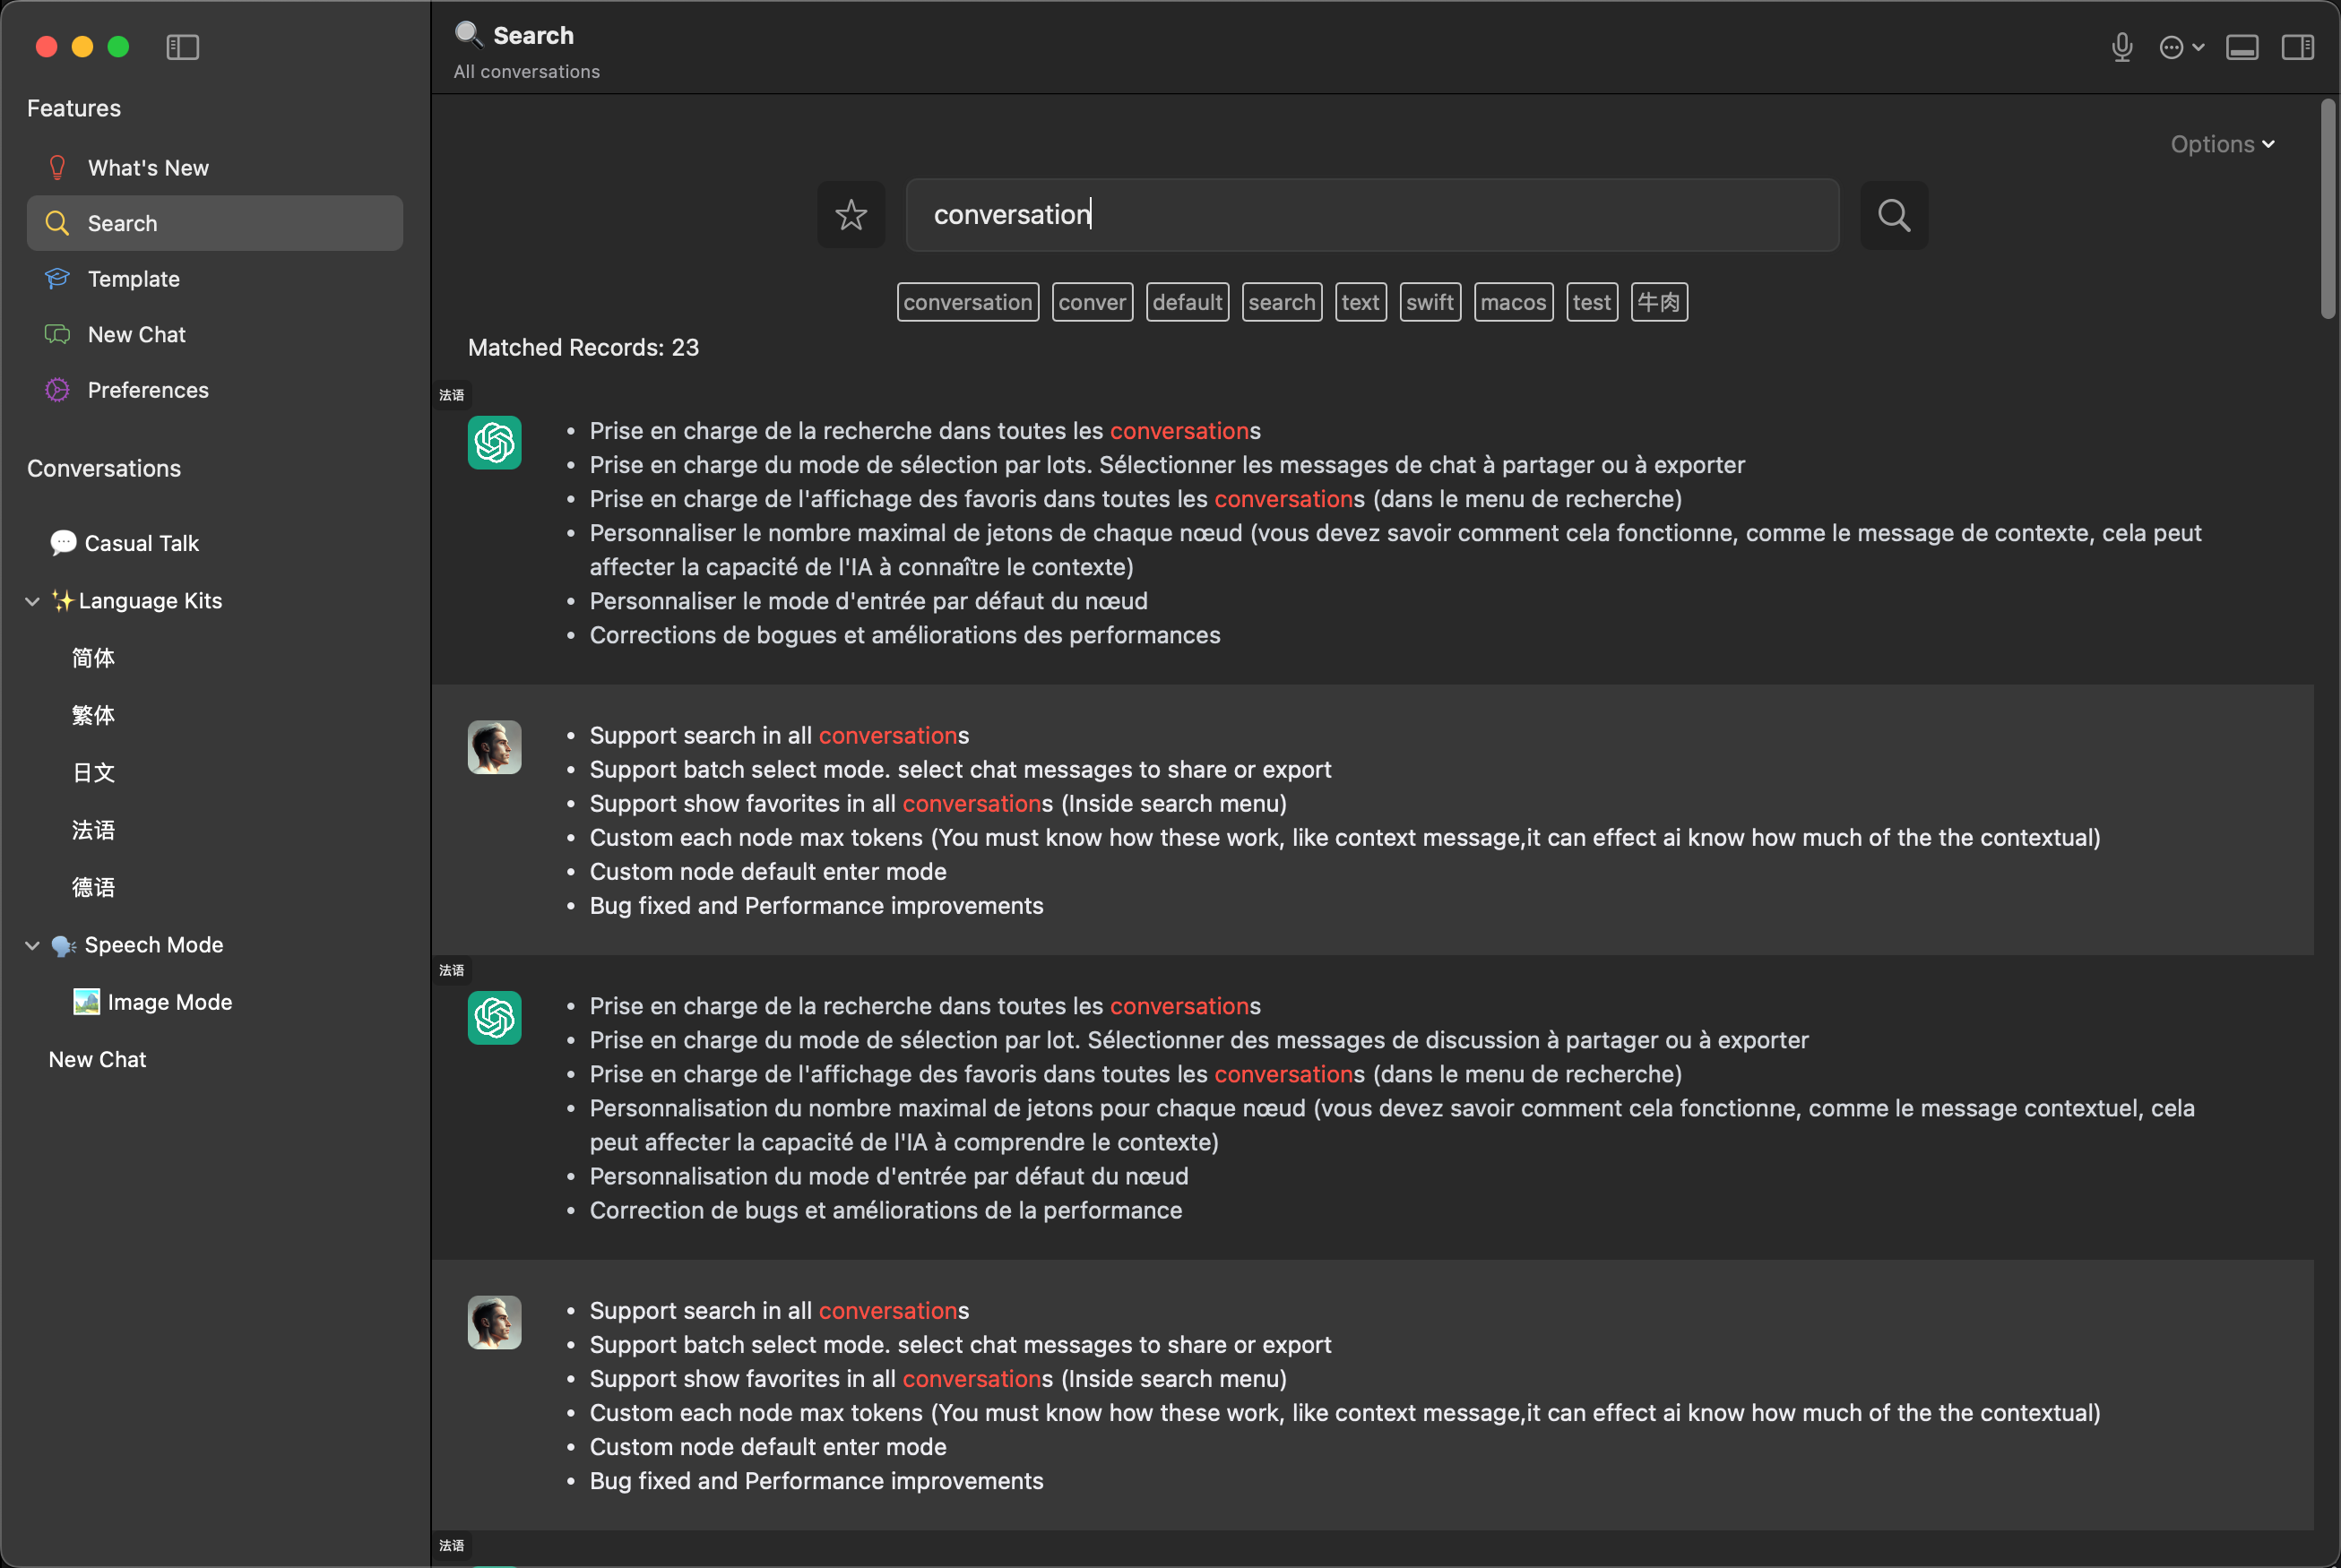Click the first ChatGPT avatar icon

(494, 442)
